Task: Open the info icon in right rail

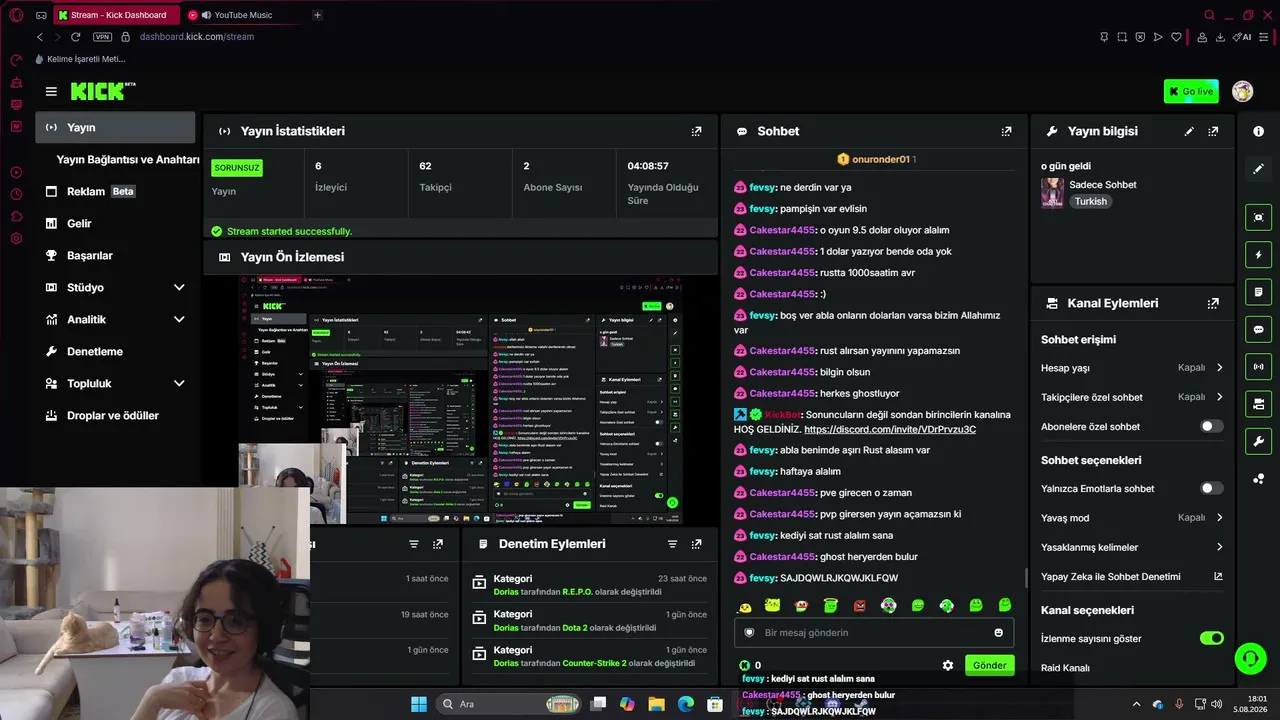Action: click(1258, 131)
